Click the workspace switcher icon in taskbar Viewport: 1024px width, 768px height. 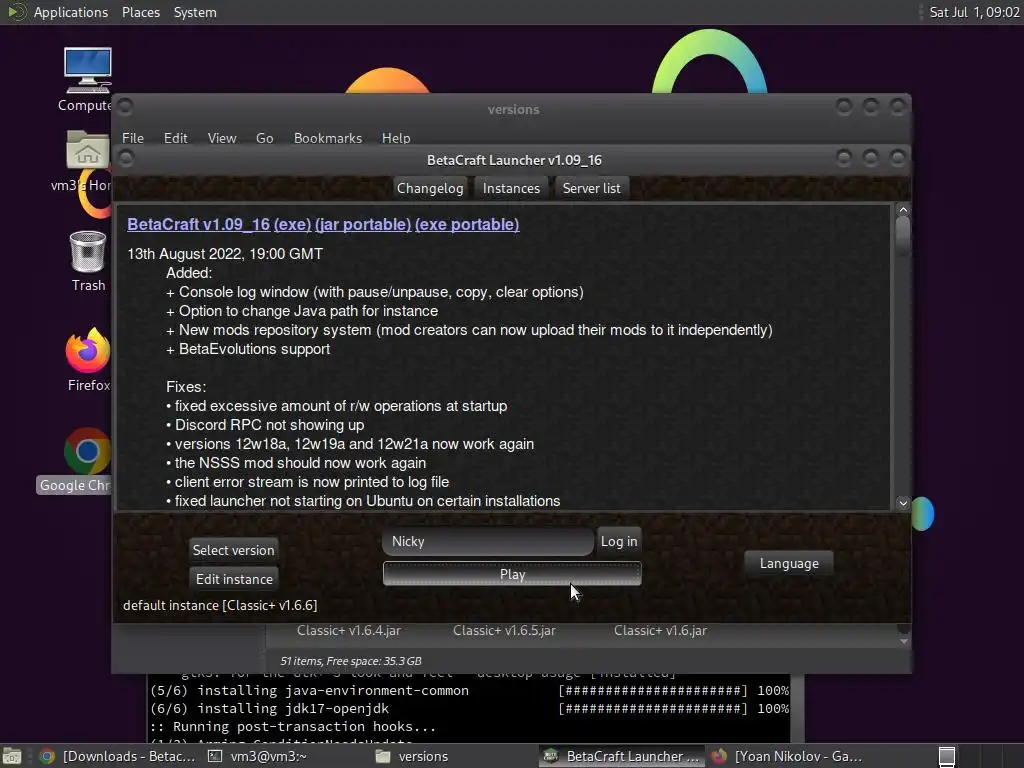(947, 756)
